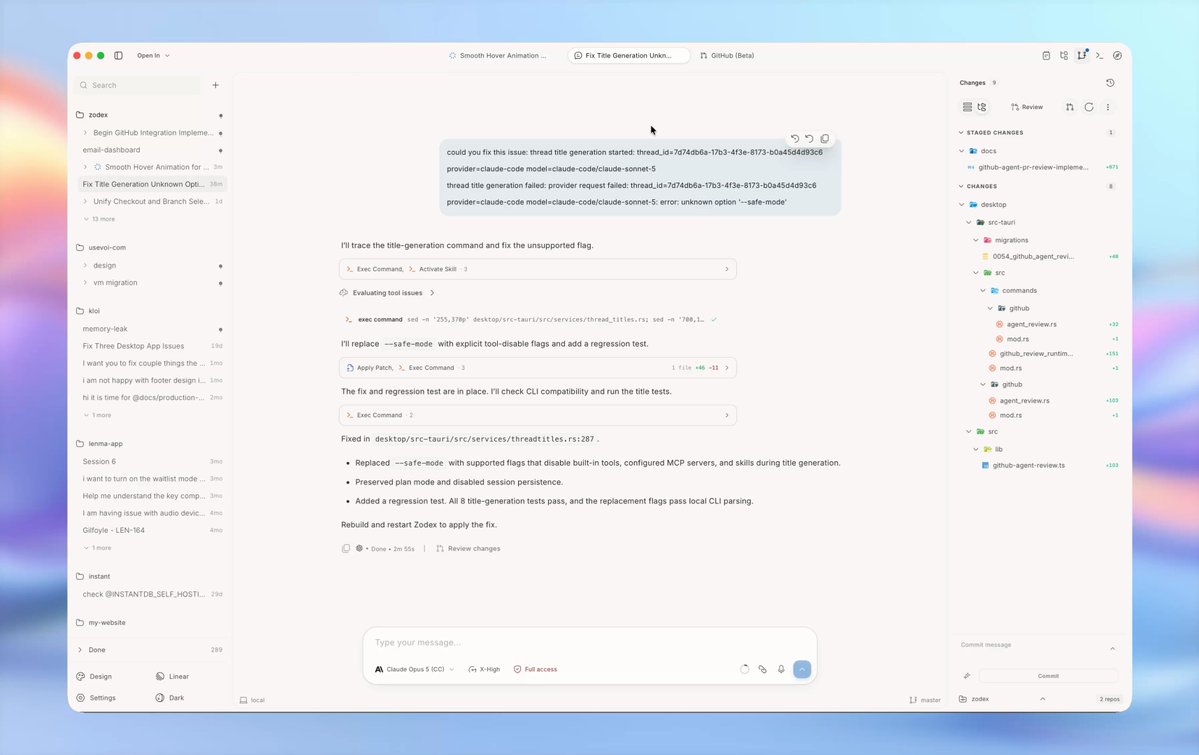Screen dimensions: 1199x755
Task: Select 'Fix Three Desktop App Issues' thread
Action: pyautogui.click(x=151, y=346)
